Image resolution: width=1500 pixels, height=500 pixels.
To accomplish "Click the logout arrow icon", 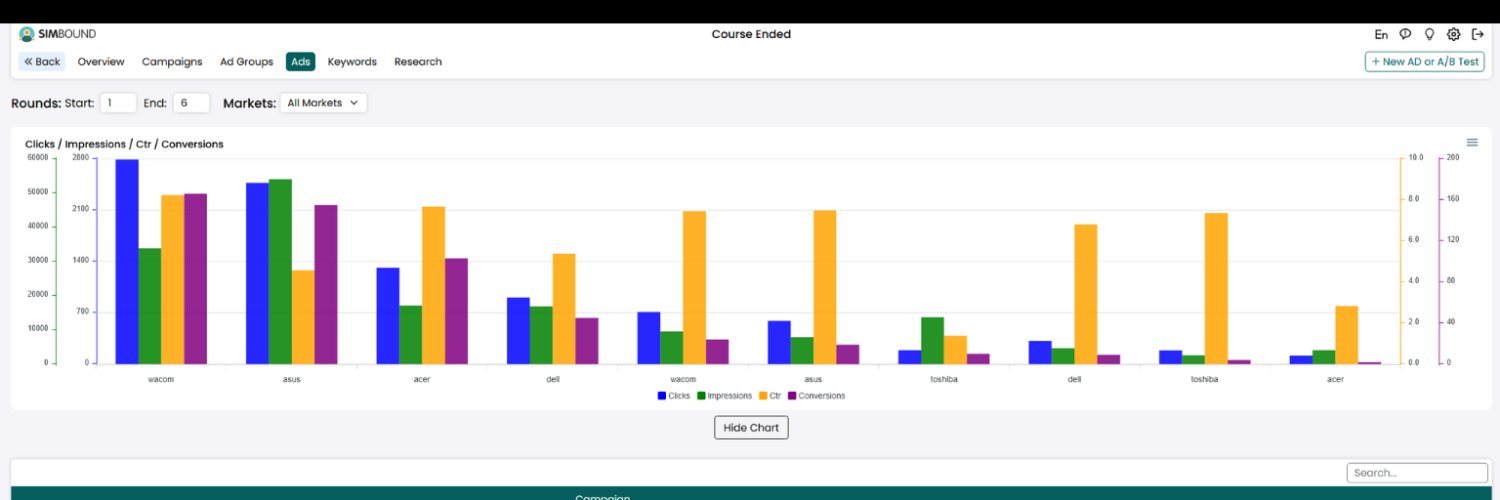I will point(1478,34).
